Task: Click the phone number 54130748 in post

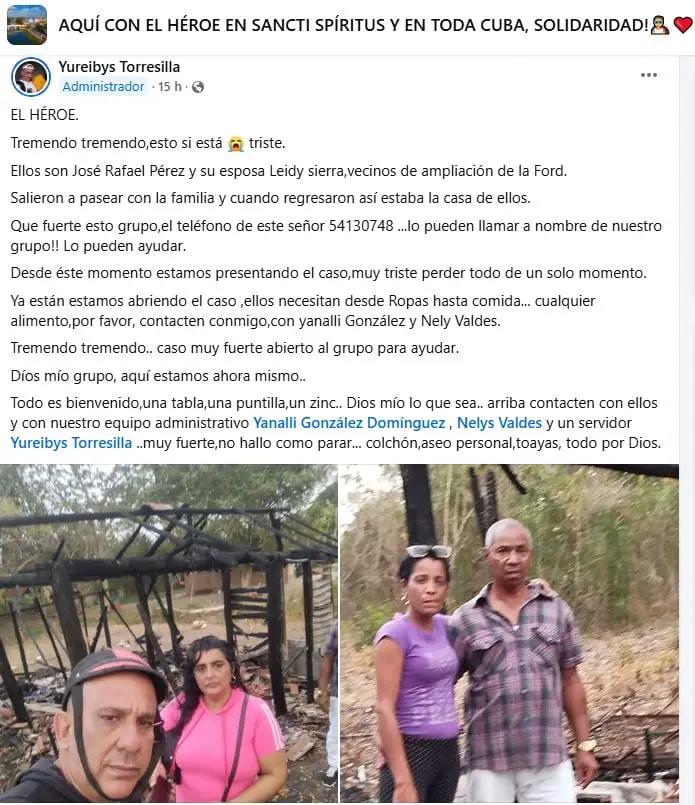Action: [361, 226]
